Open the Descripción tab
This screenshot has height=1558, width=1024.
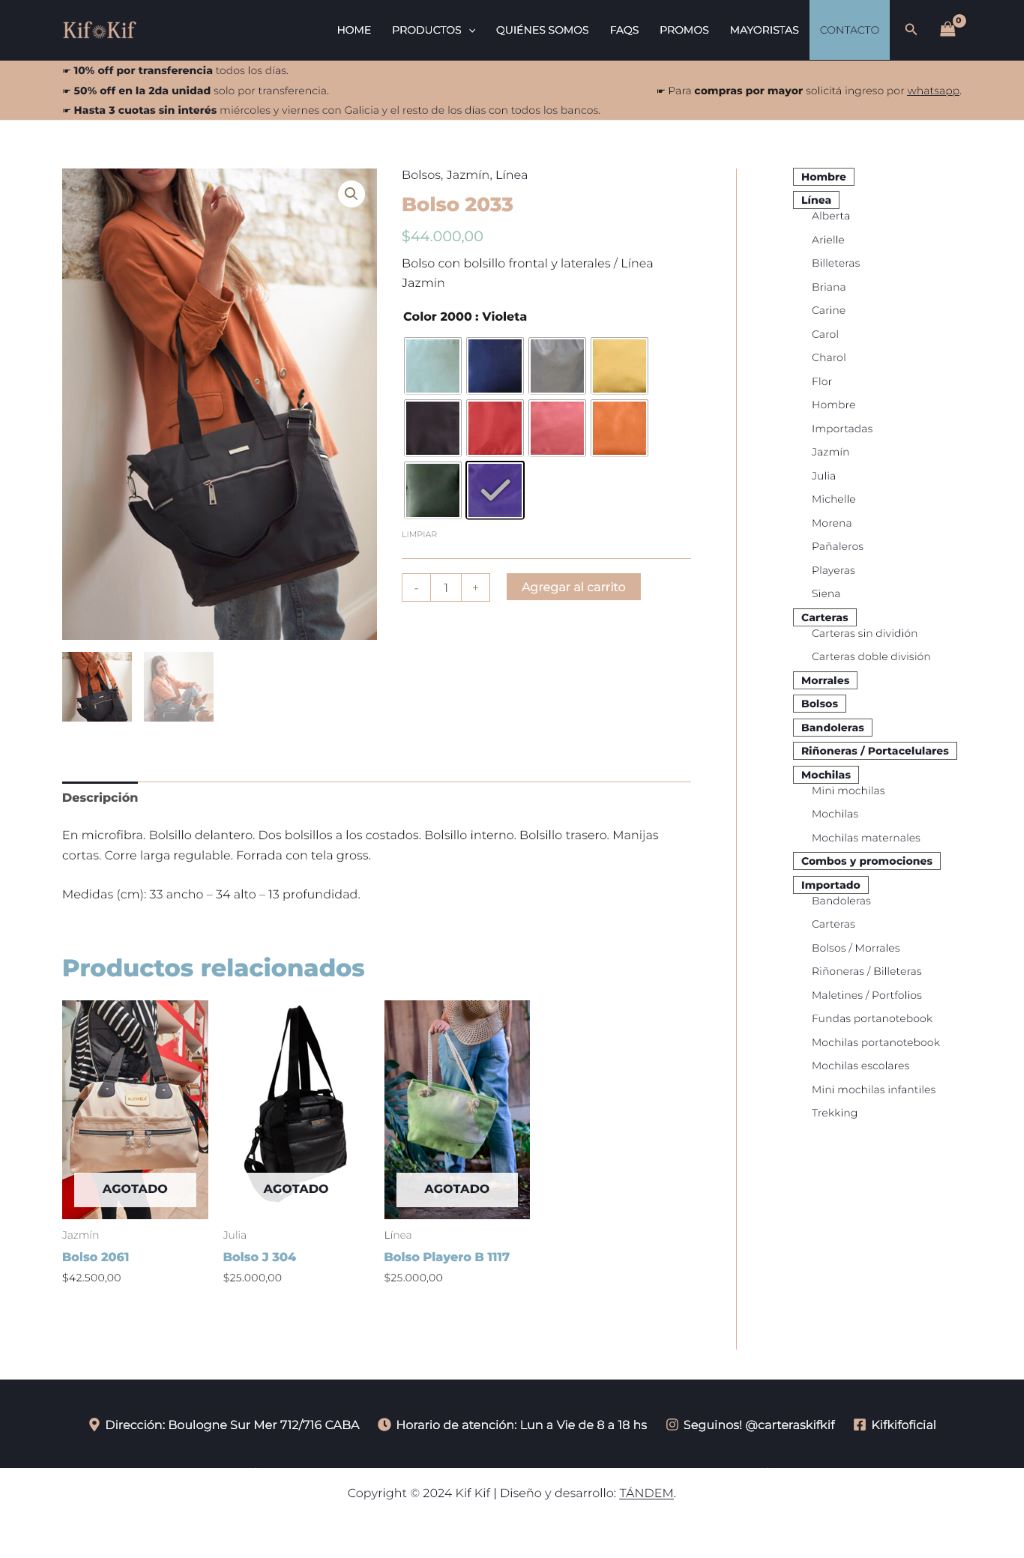(x=100, y=798)
